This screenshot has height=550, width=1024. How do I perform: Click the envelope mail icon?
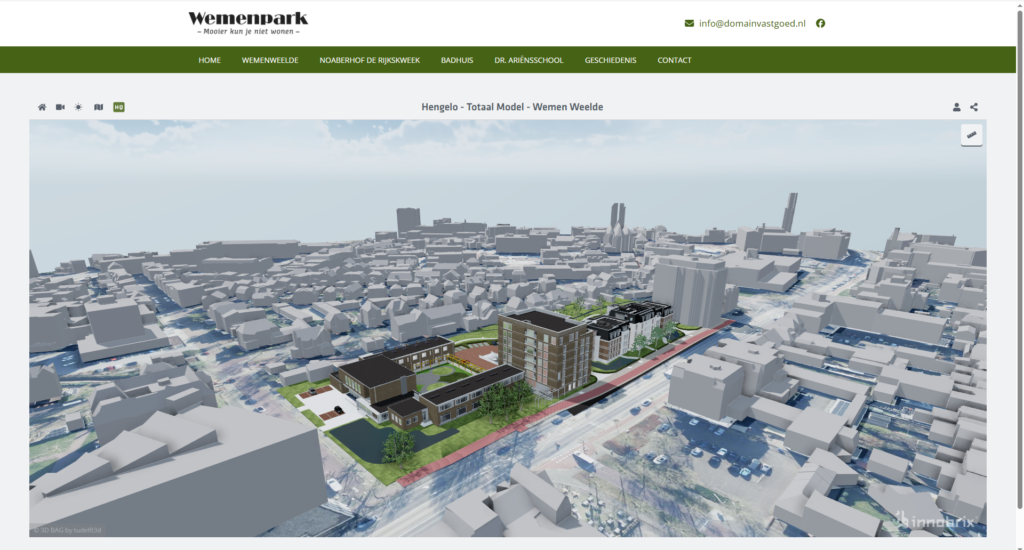pyautogui.click(x=689, y=23)
